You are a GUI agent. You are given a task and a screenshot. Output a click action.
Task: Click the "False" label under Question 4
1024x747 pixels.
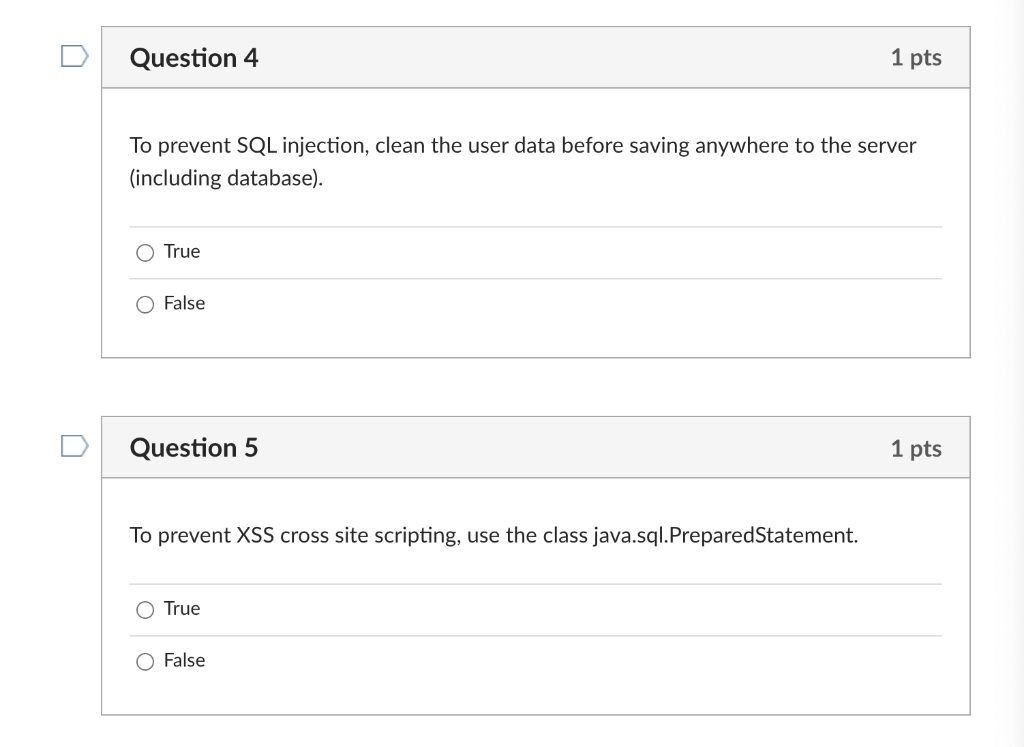tap(184, 303)
